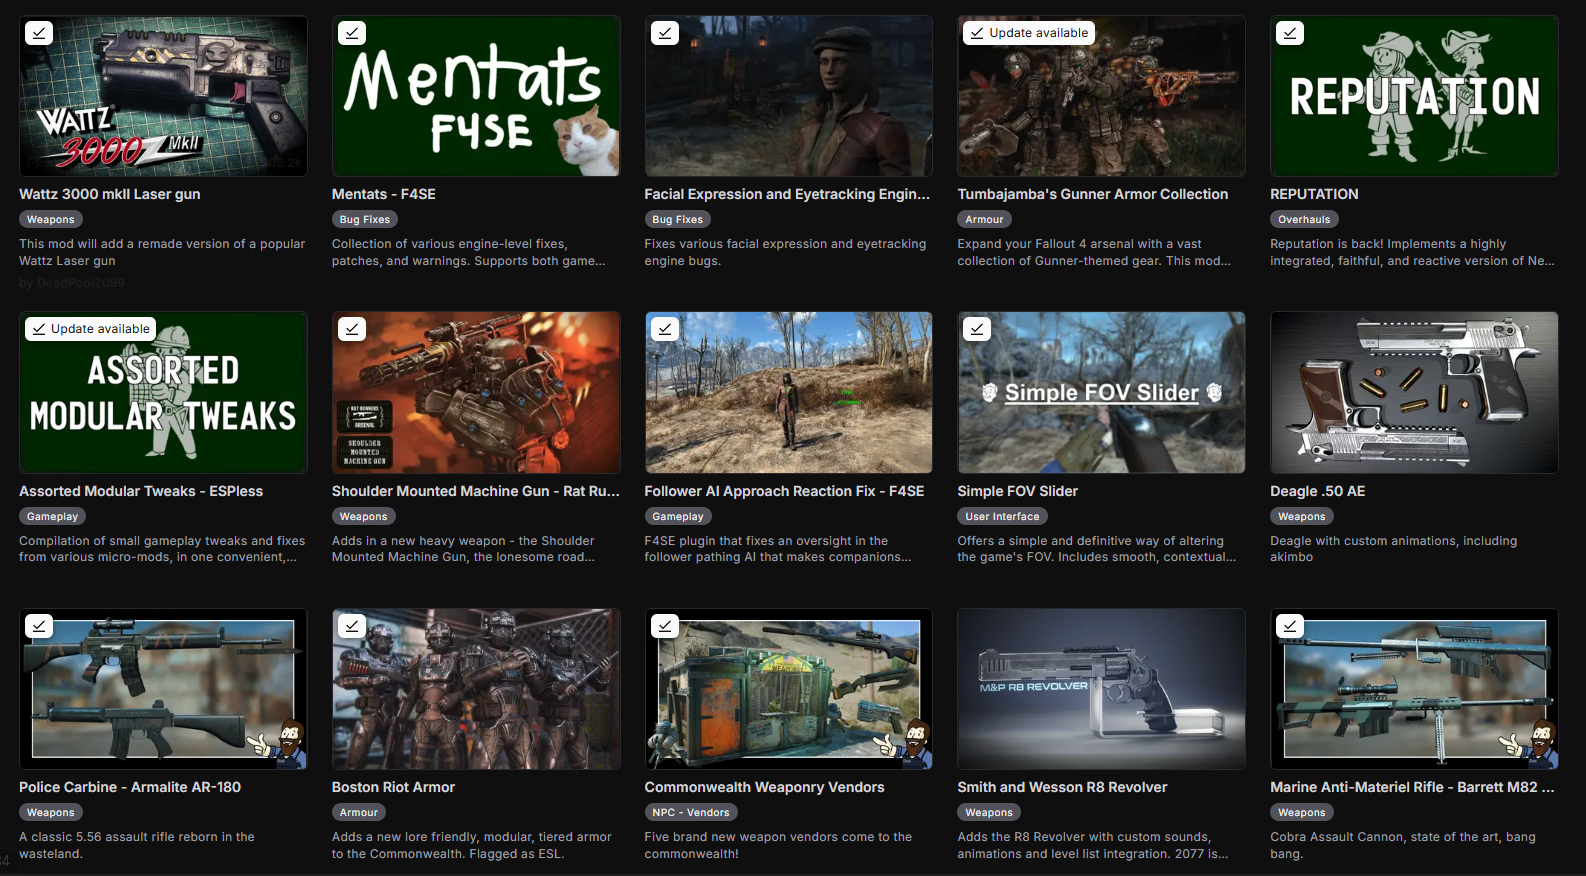Open the Deagle .50 AE pistols thumbnail

click(x=1414, y=392)
